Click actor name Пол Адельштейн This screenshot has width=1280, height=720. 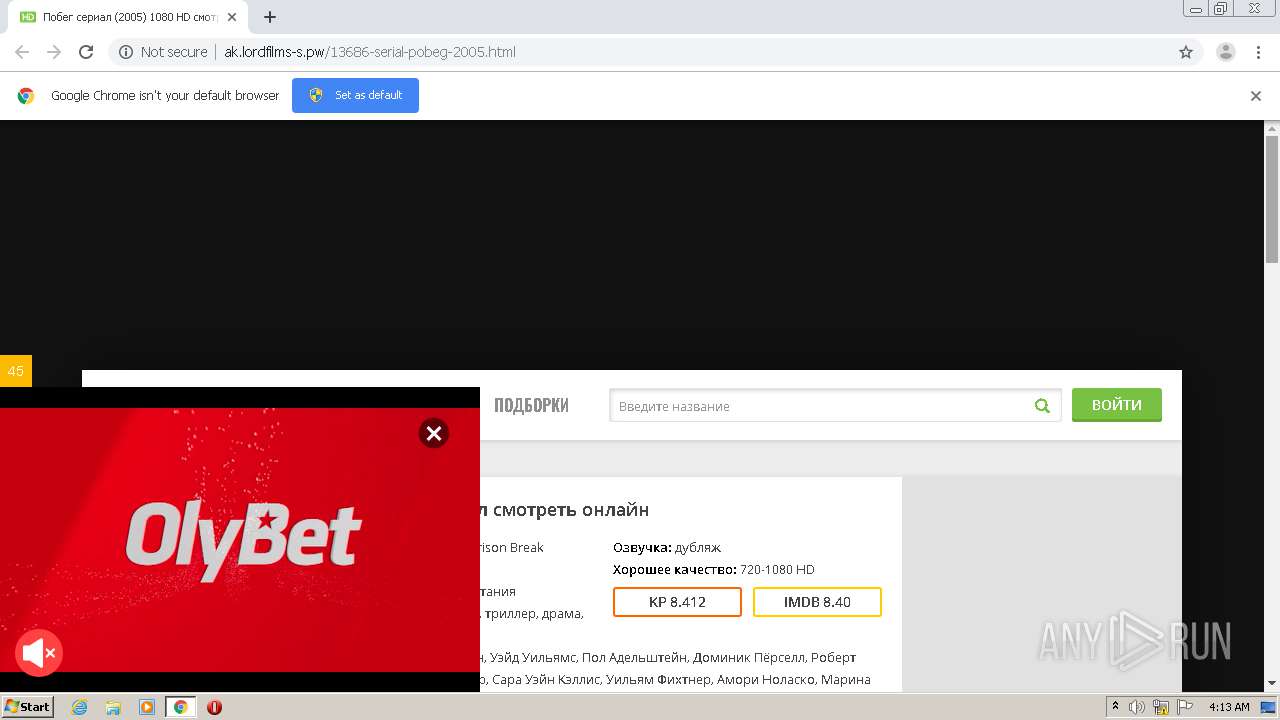pos(635,657)
